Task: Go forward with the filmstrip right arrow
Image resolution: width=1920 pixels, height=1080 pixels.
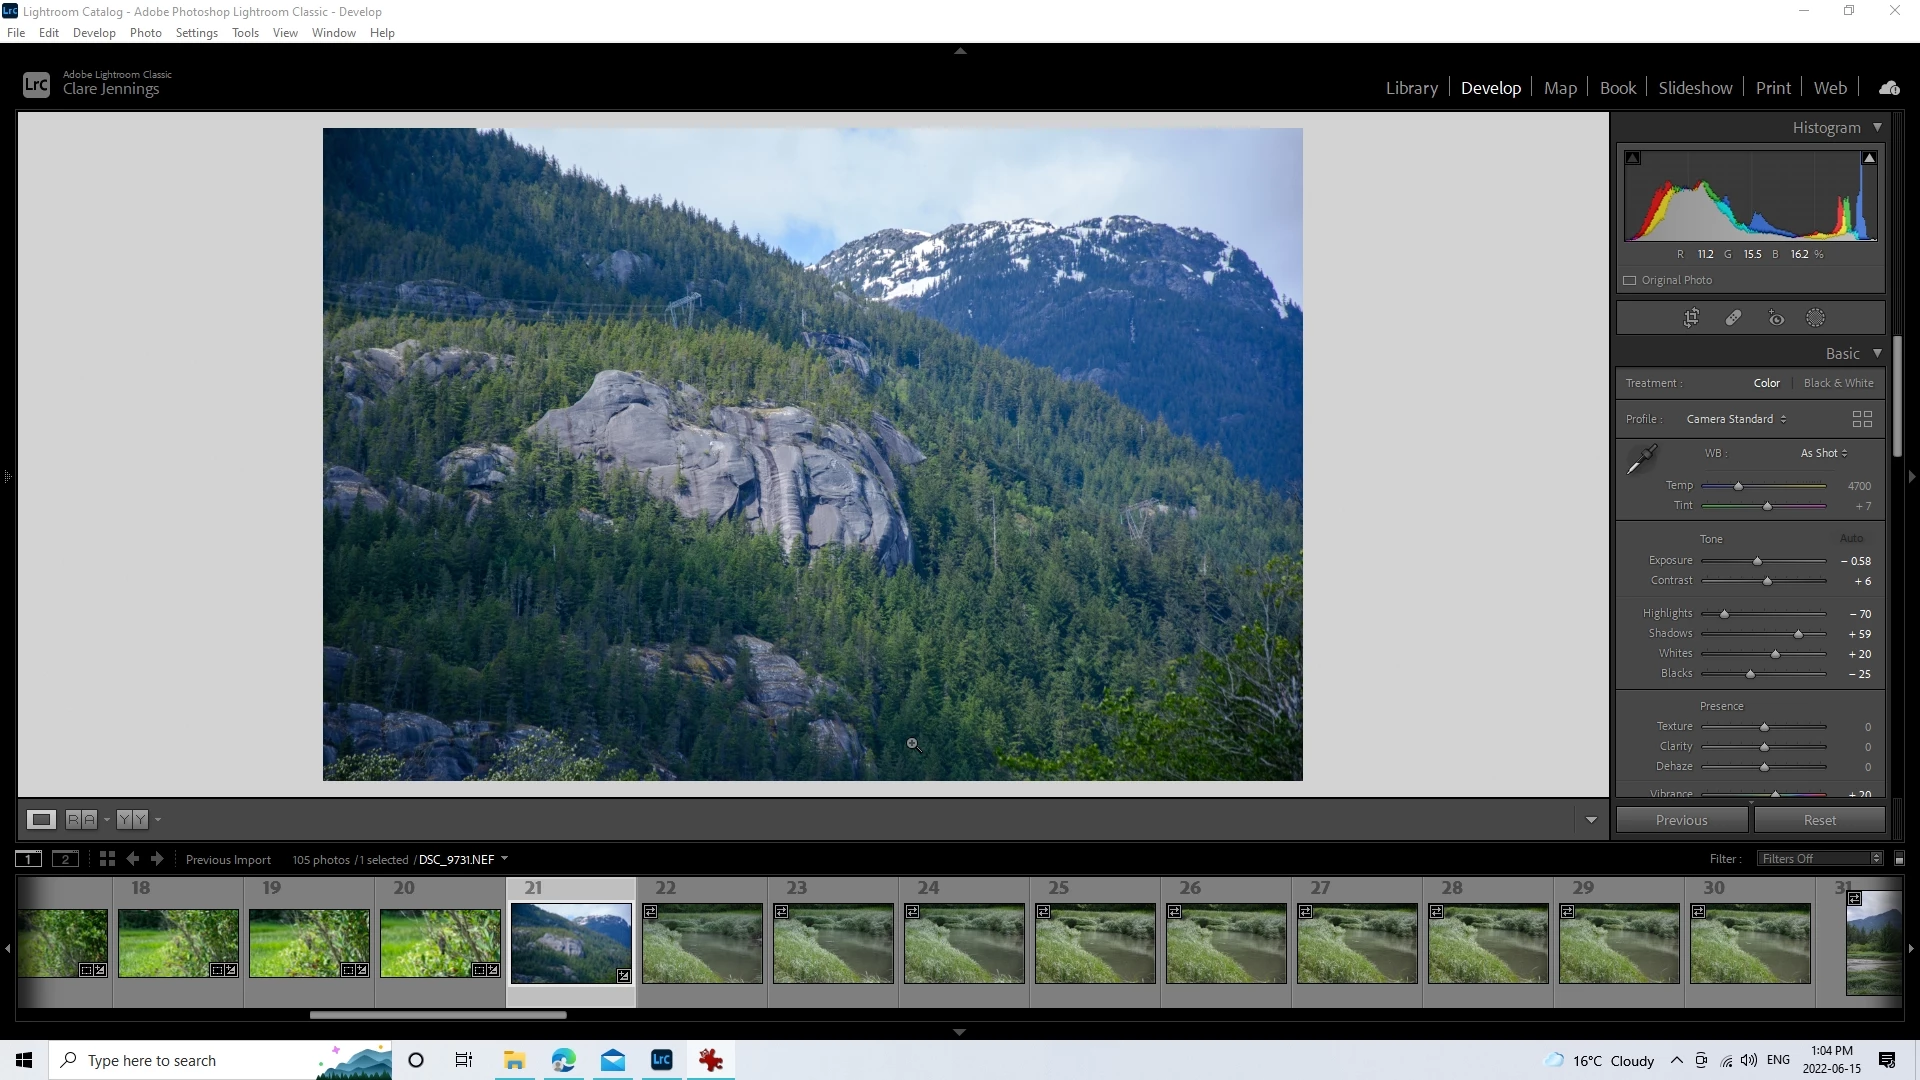Action: [x=157, y=859]
